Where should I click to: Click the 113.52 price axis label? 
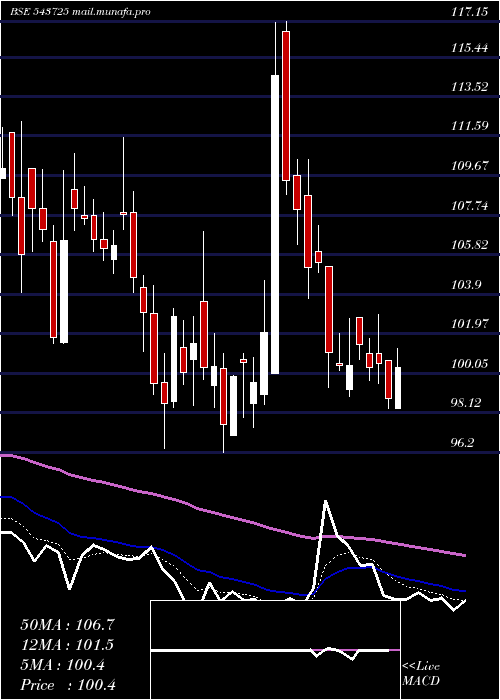(x=469, y=87)
